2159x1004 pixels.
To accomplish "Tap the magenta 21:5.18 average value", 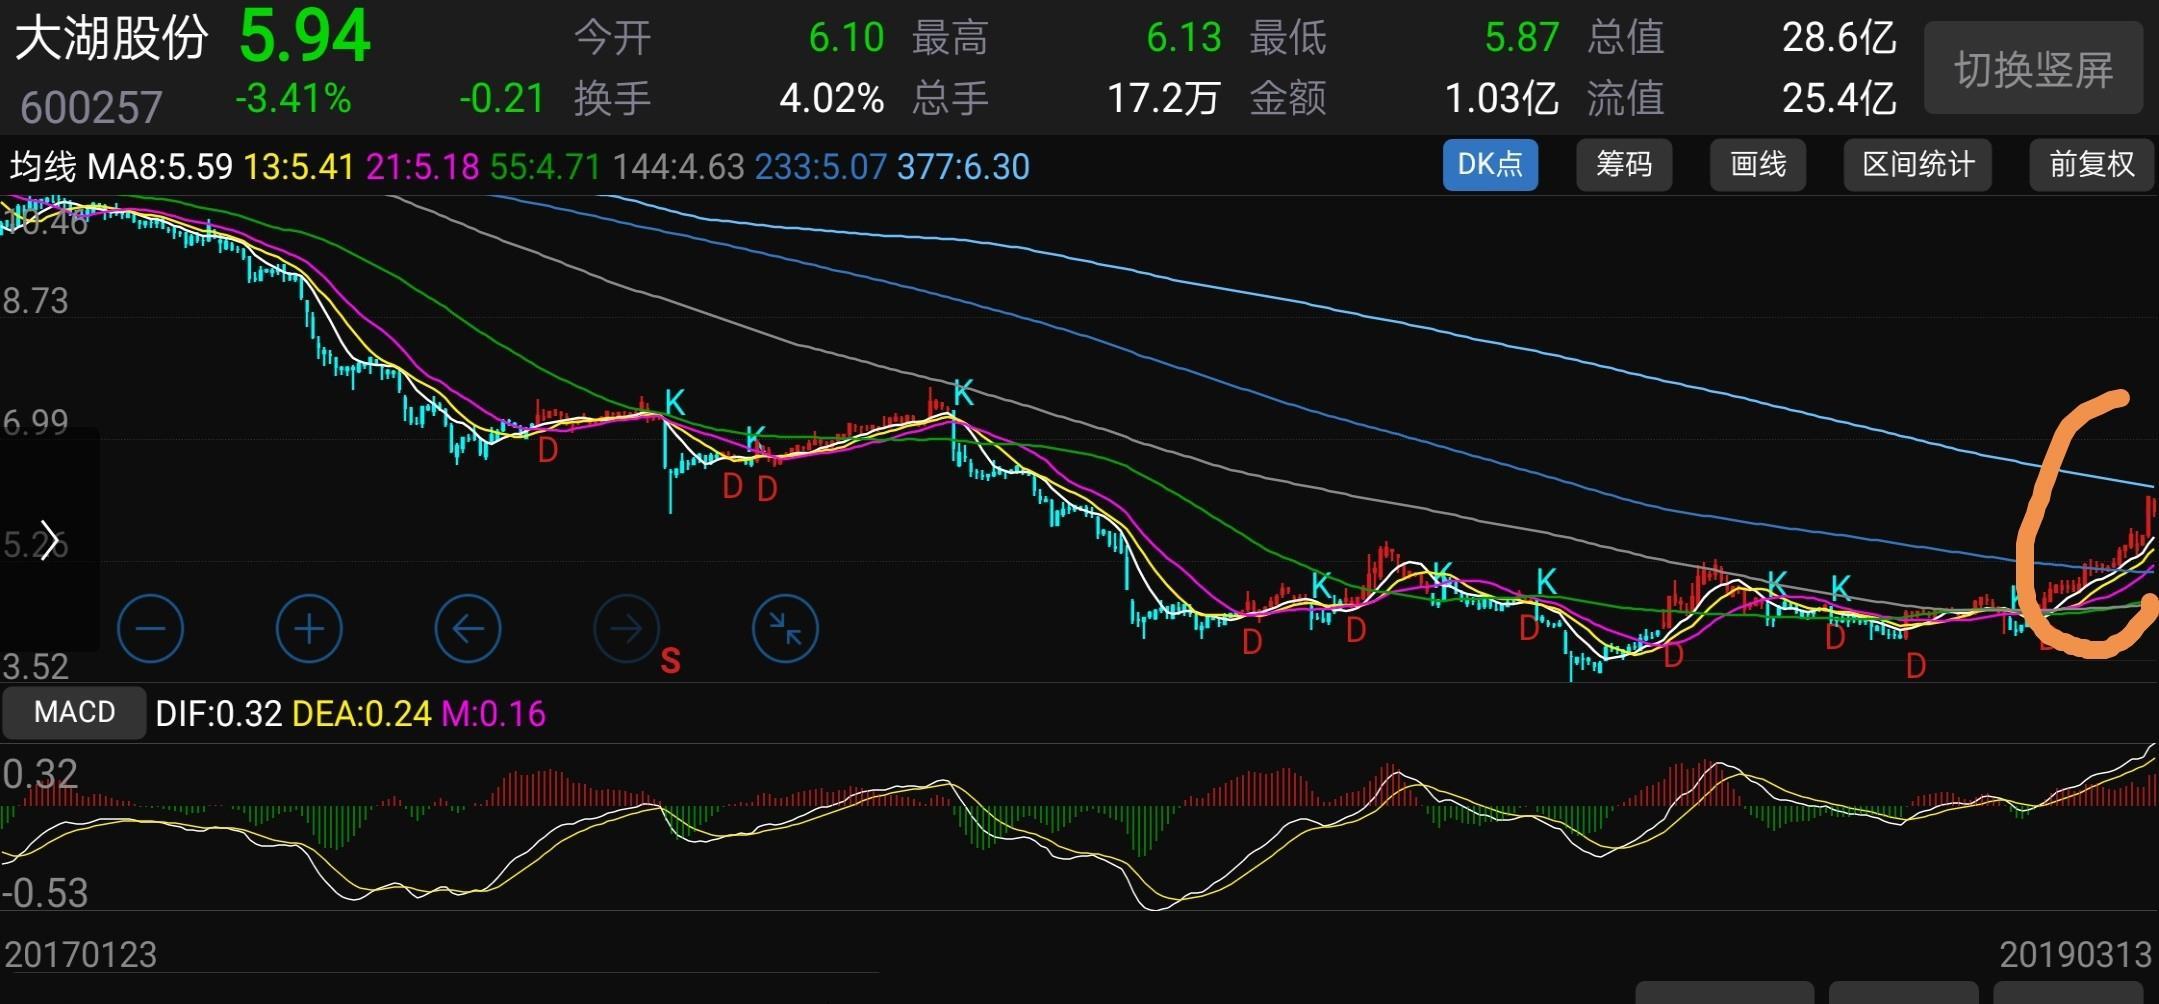I will point(422,166).
